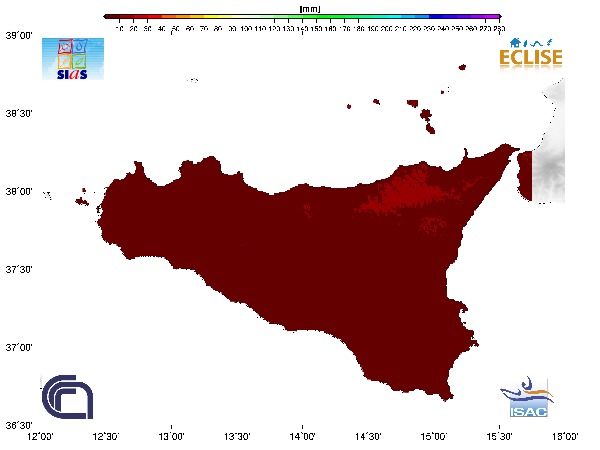
Task: Click the ECLISE logo
Action: [531, 54]
